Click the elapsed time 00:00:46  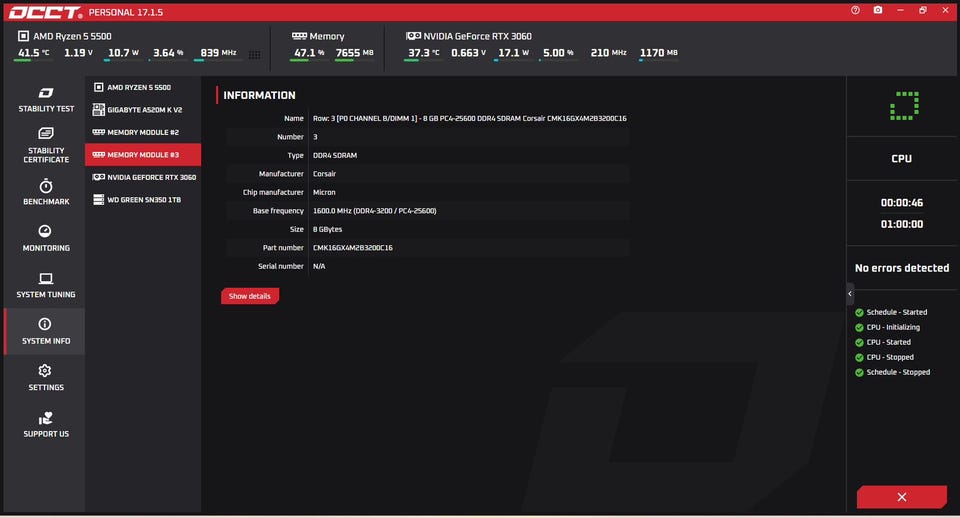pos(902,203)
